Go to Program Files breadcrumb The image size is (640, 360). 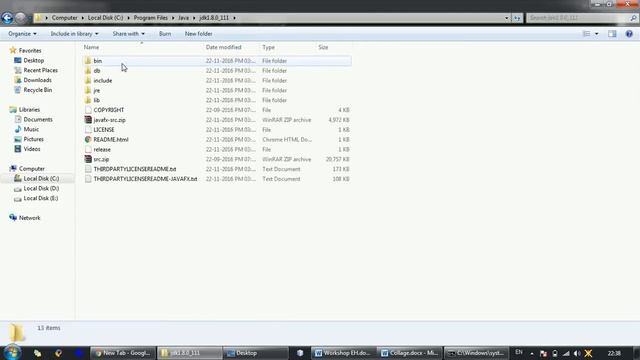(151, 18)
